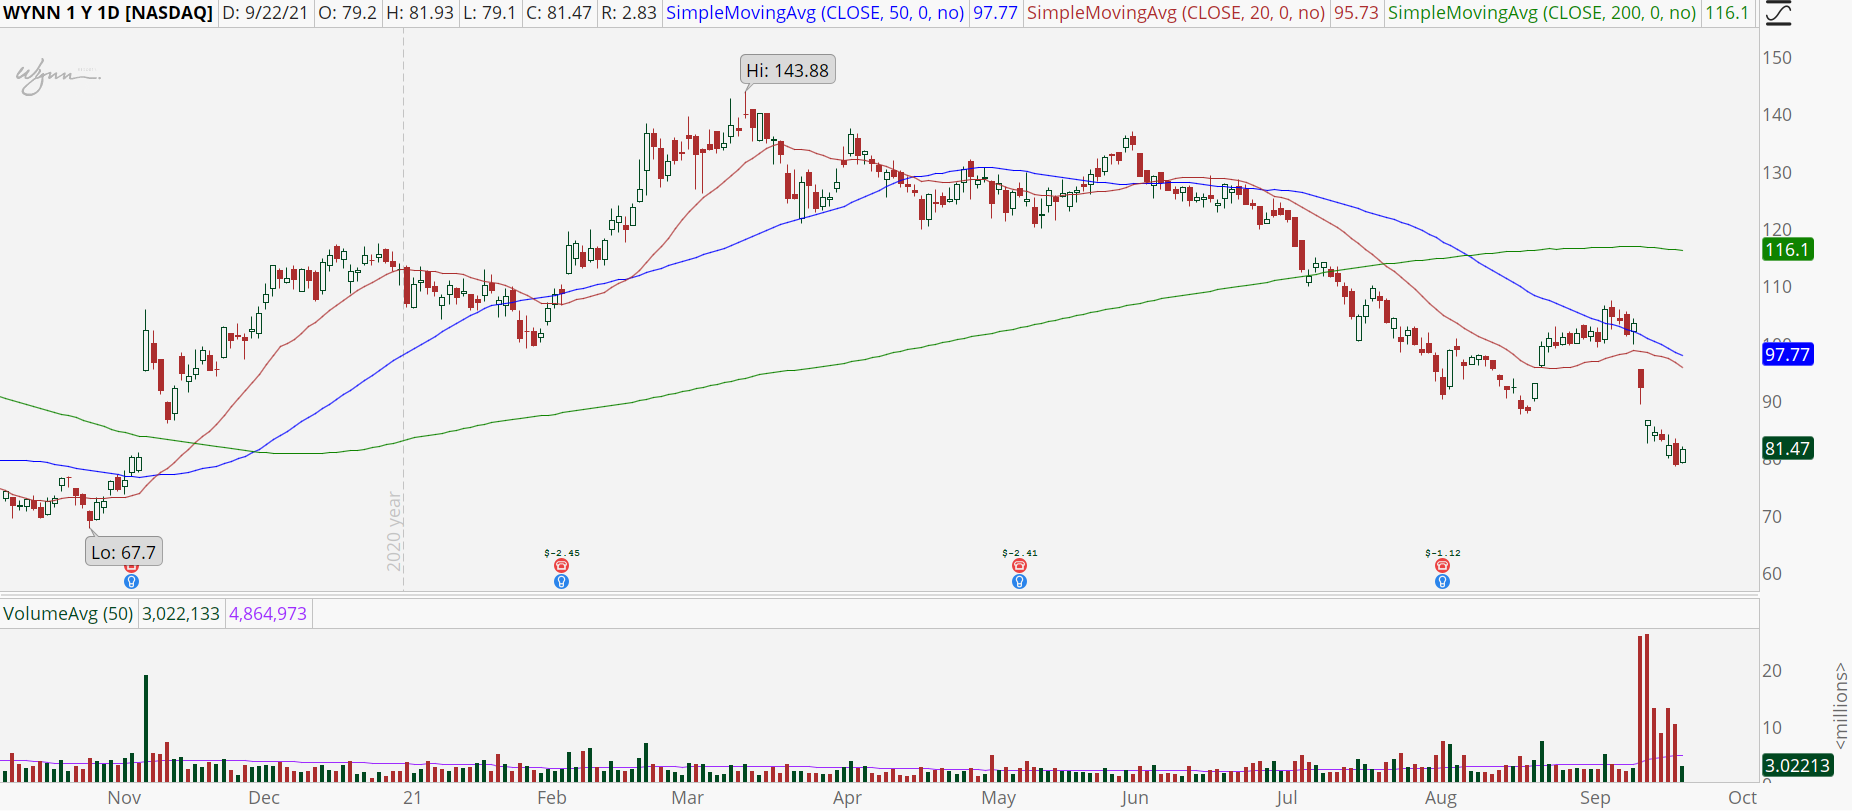This screenshot has width=1852, height=811.
Task: Click the 60 price axis label
Action: (1772, 573)
